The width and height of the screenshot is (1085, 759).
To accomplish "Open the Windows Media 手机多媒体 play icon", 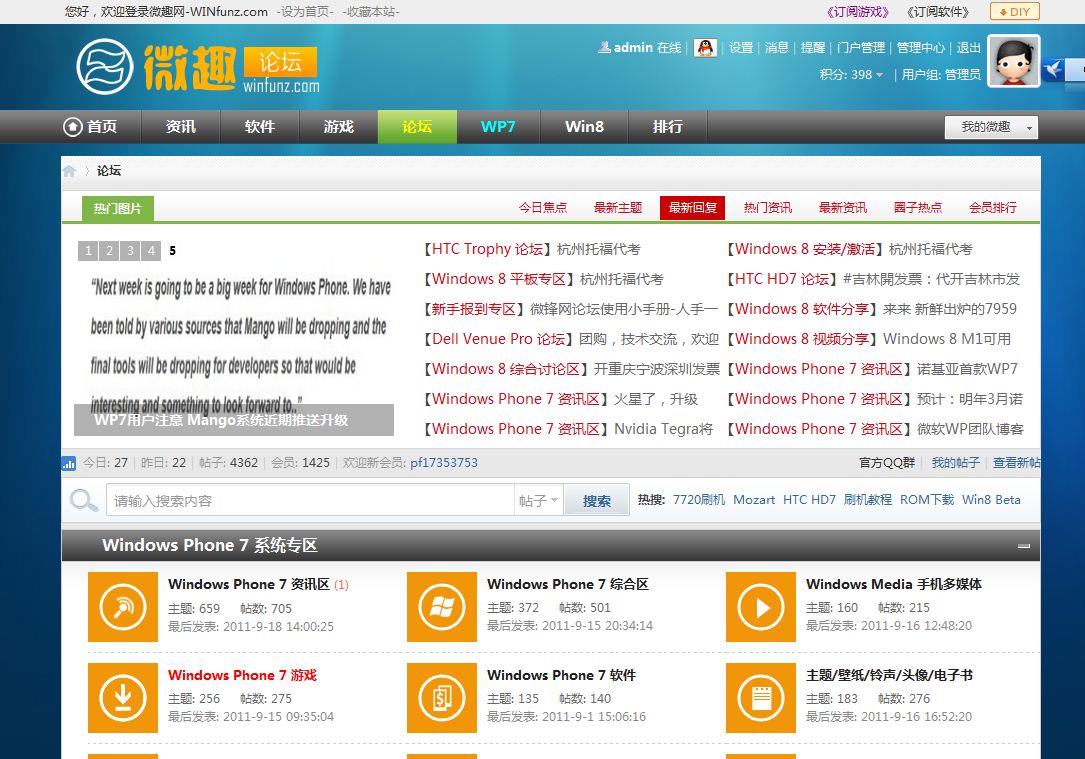I will [760, 607].
